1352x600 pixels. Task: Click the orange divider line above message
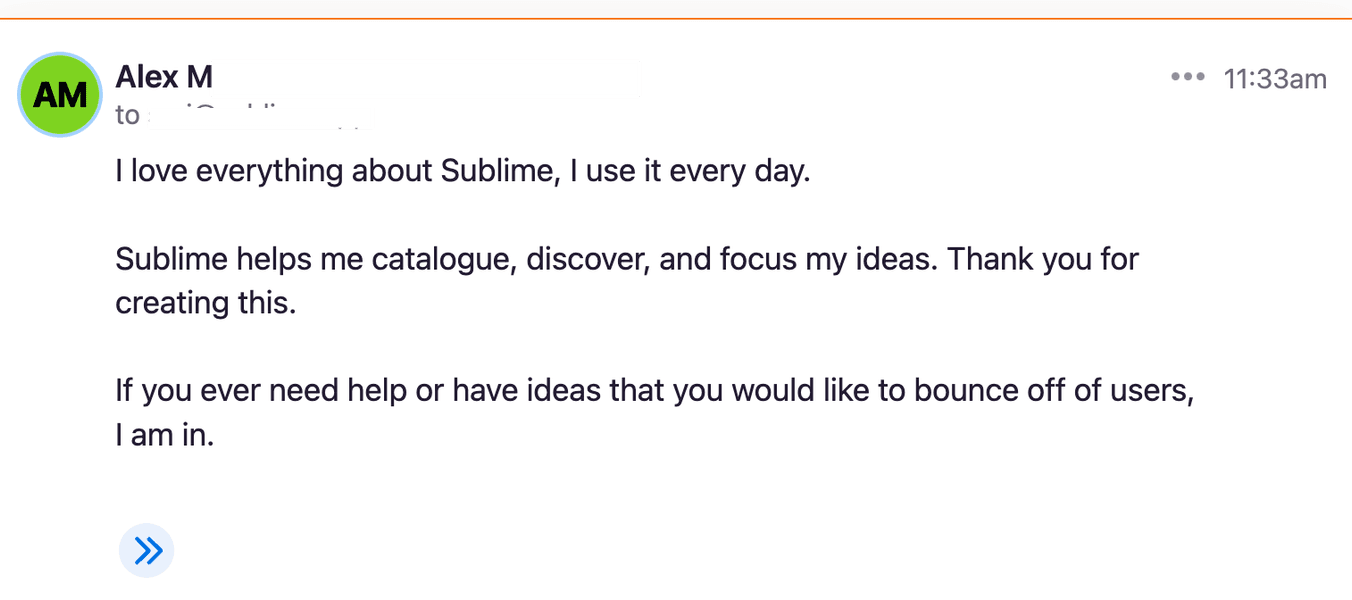coord(676,18)
